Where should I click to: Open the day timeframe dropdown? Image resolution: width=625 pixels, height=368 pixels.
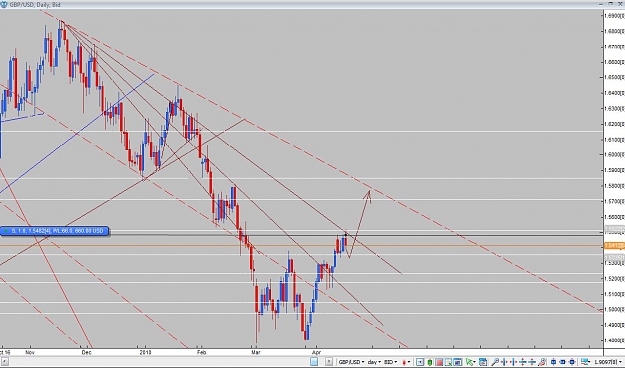click(x=374, y=362)
